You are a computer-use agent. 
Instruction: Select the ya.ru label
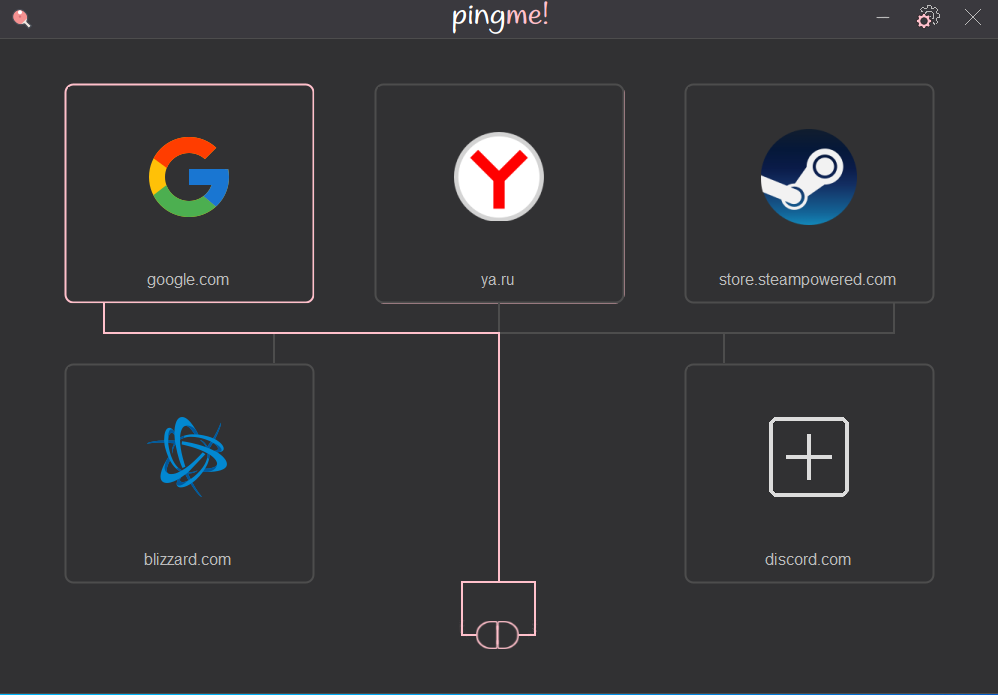(498, 279)
